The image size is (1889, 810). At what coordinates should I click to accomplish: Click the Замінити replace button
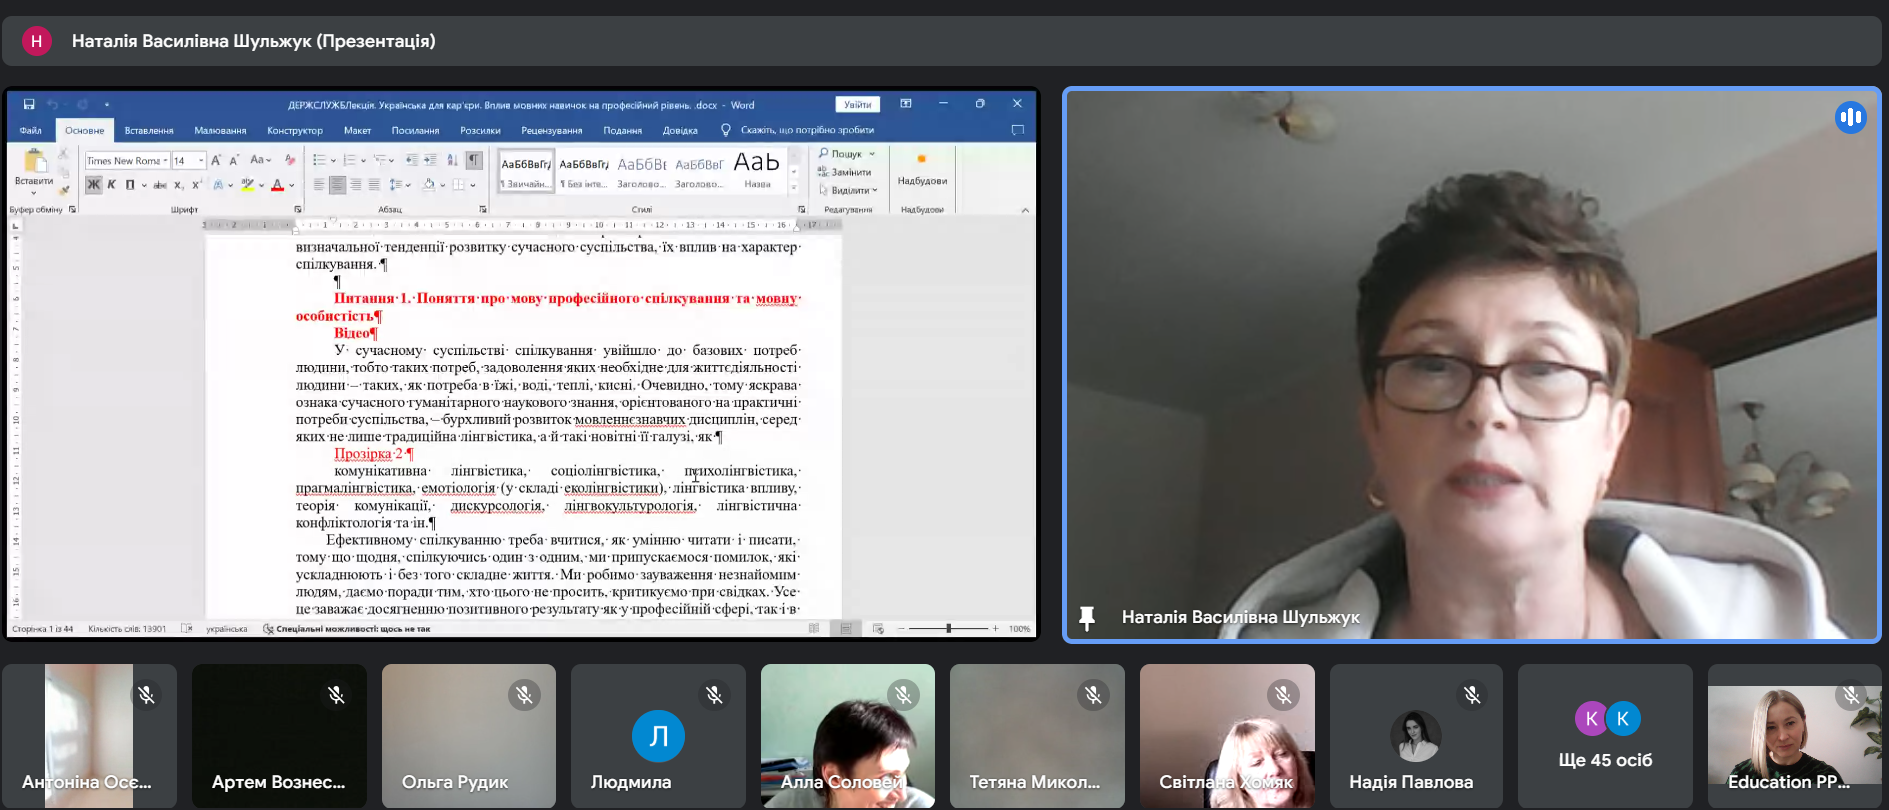click(x=850, y=172)
